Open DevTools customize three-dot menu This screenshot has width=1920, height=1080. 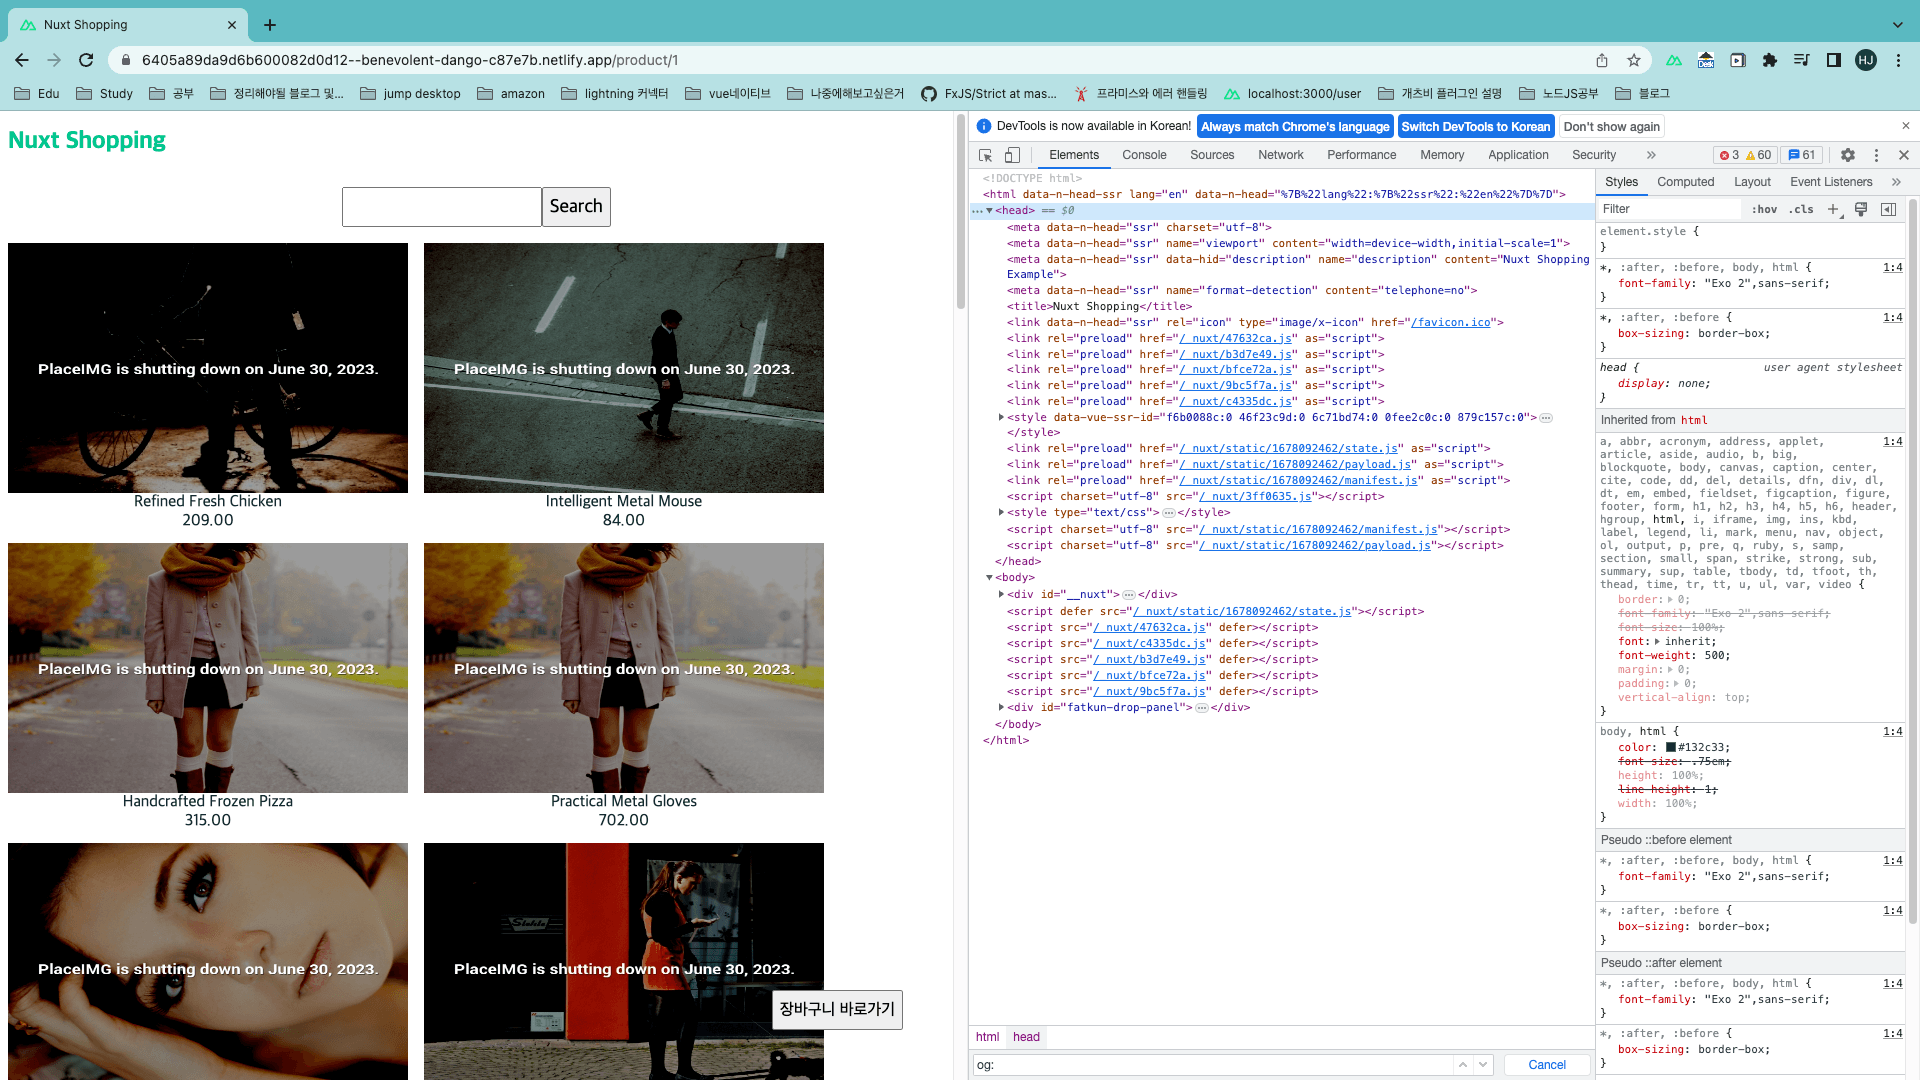1876,155
